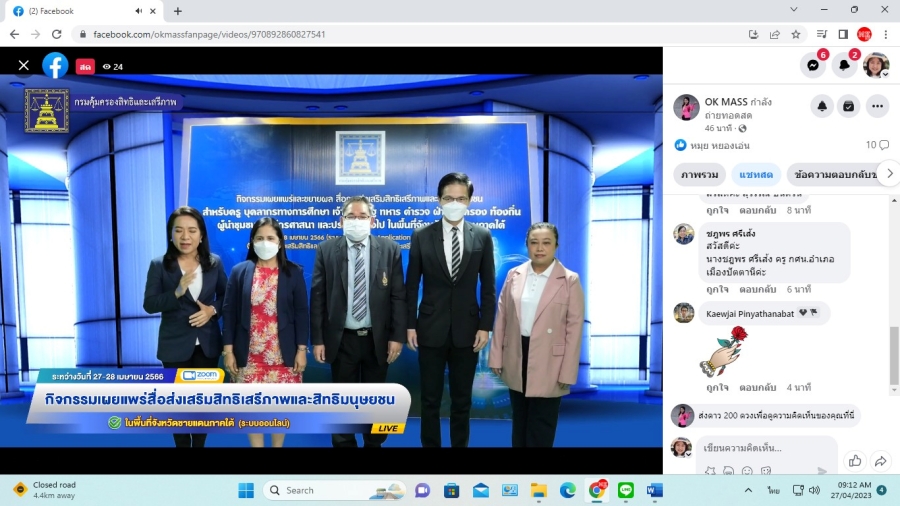Open the three-dot post options menu
This screenshot has height=506, width=900.
pyautogui.click(x=877, y=106)
